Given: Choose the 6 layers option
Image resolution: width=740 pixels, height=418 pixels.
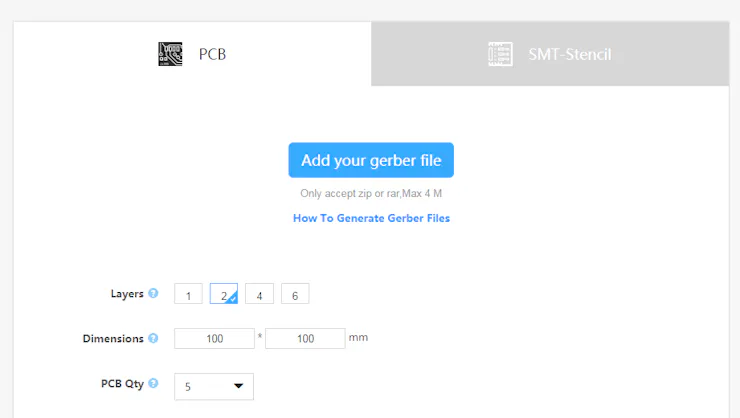Looking at the screenshot, I should (x=295, y=294).
